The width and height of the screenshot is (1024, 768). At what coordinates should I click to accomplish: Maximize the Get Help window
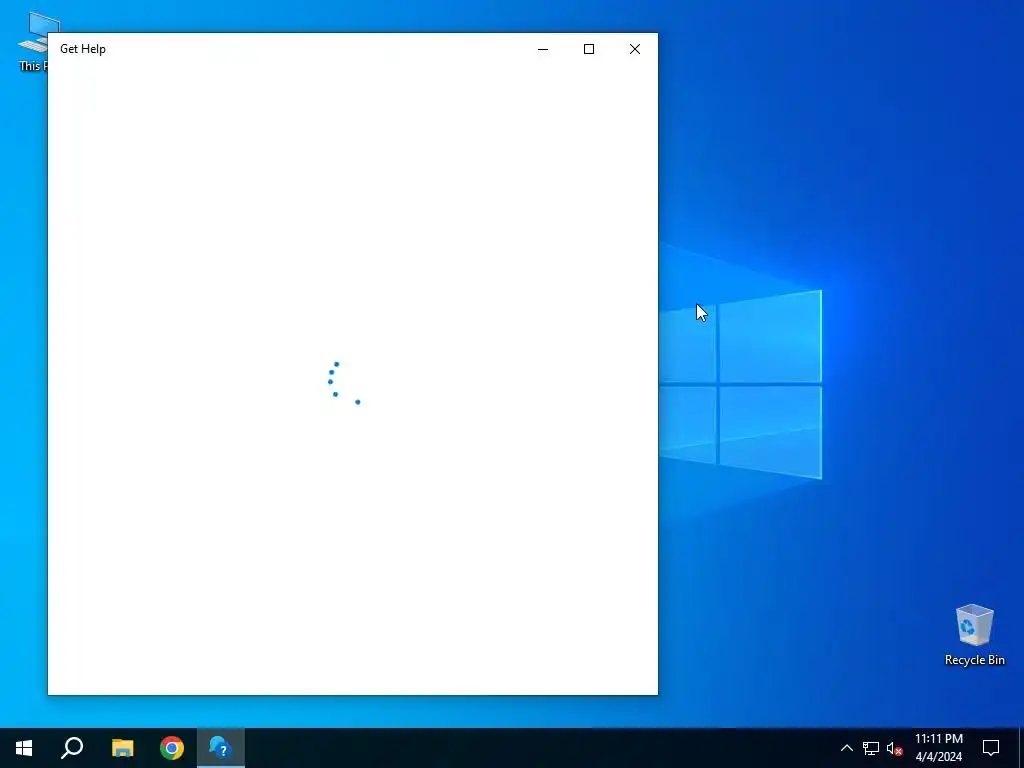click(x=589, y=49)
